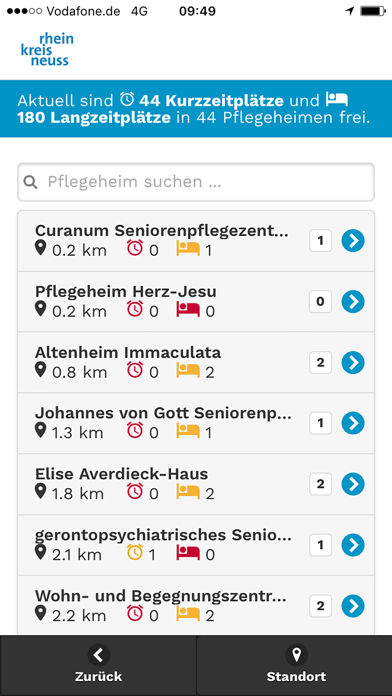Click the magnifier icon in search field
The width and height of the screenshot is (392, 696).
click(x=31, y=182)
